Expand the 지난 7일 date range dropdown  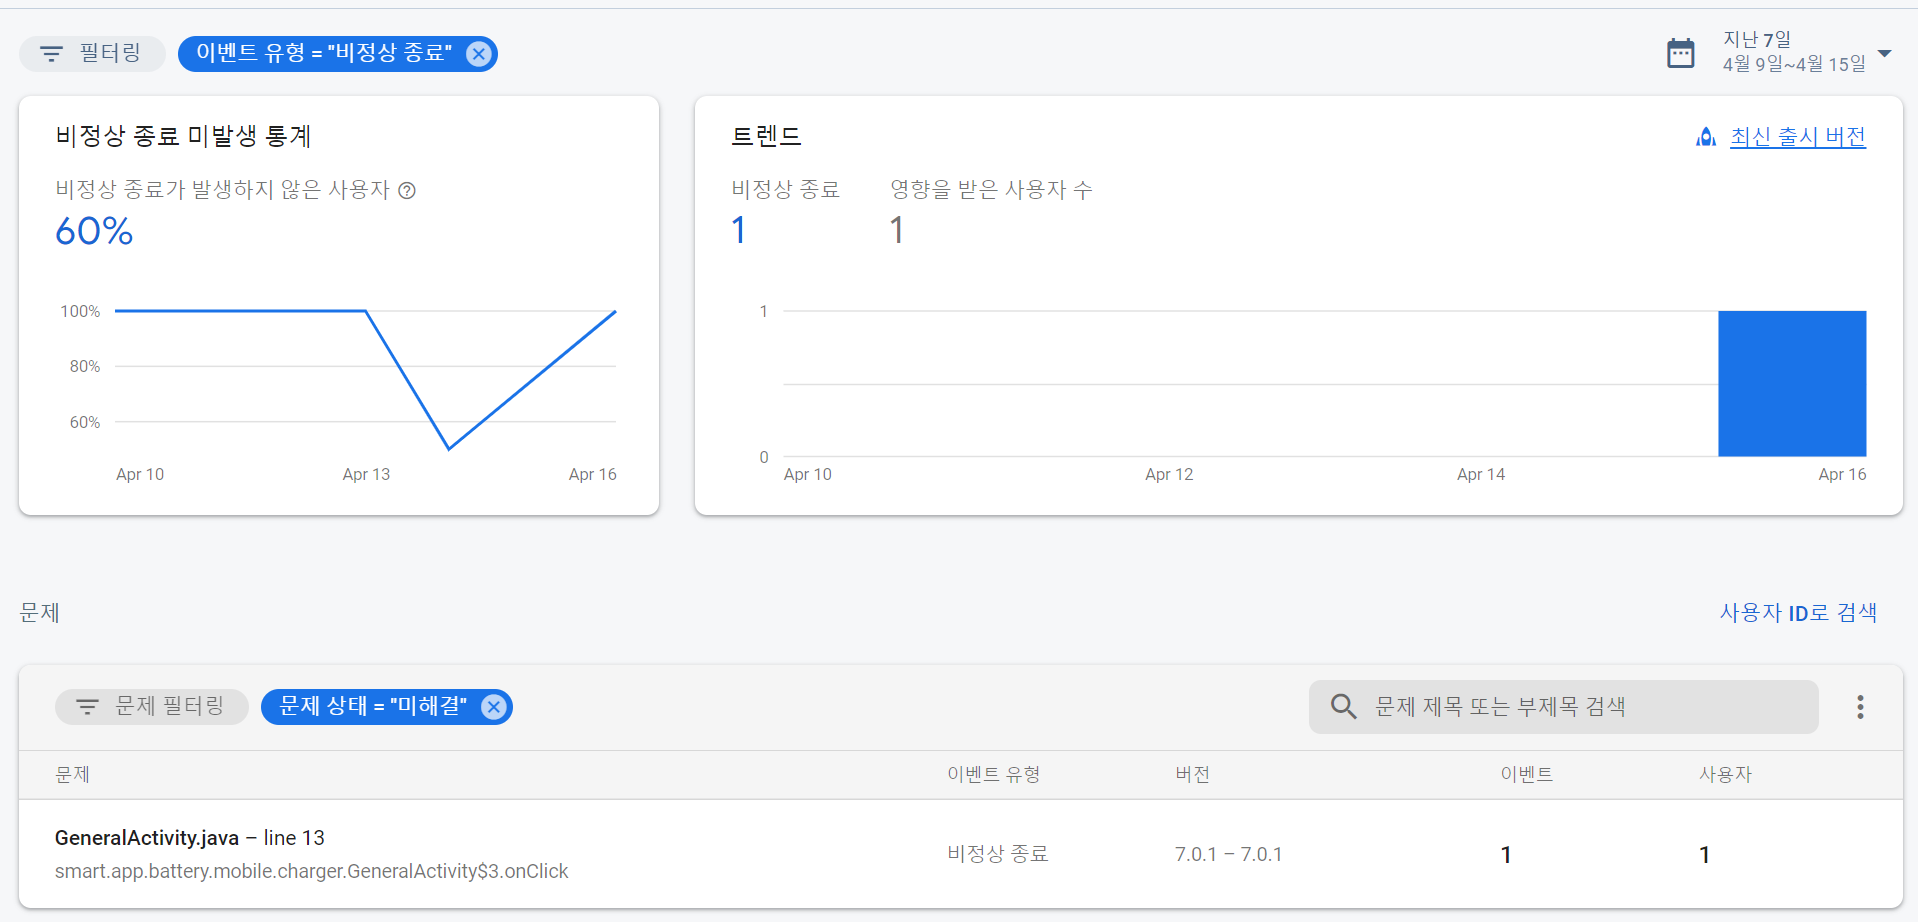(1884, 53)
